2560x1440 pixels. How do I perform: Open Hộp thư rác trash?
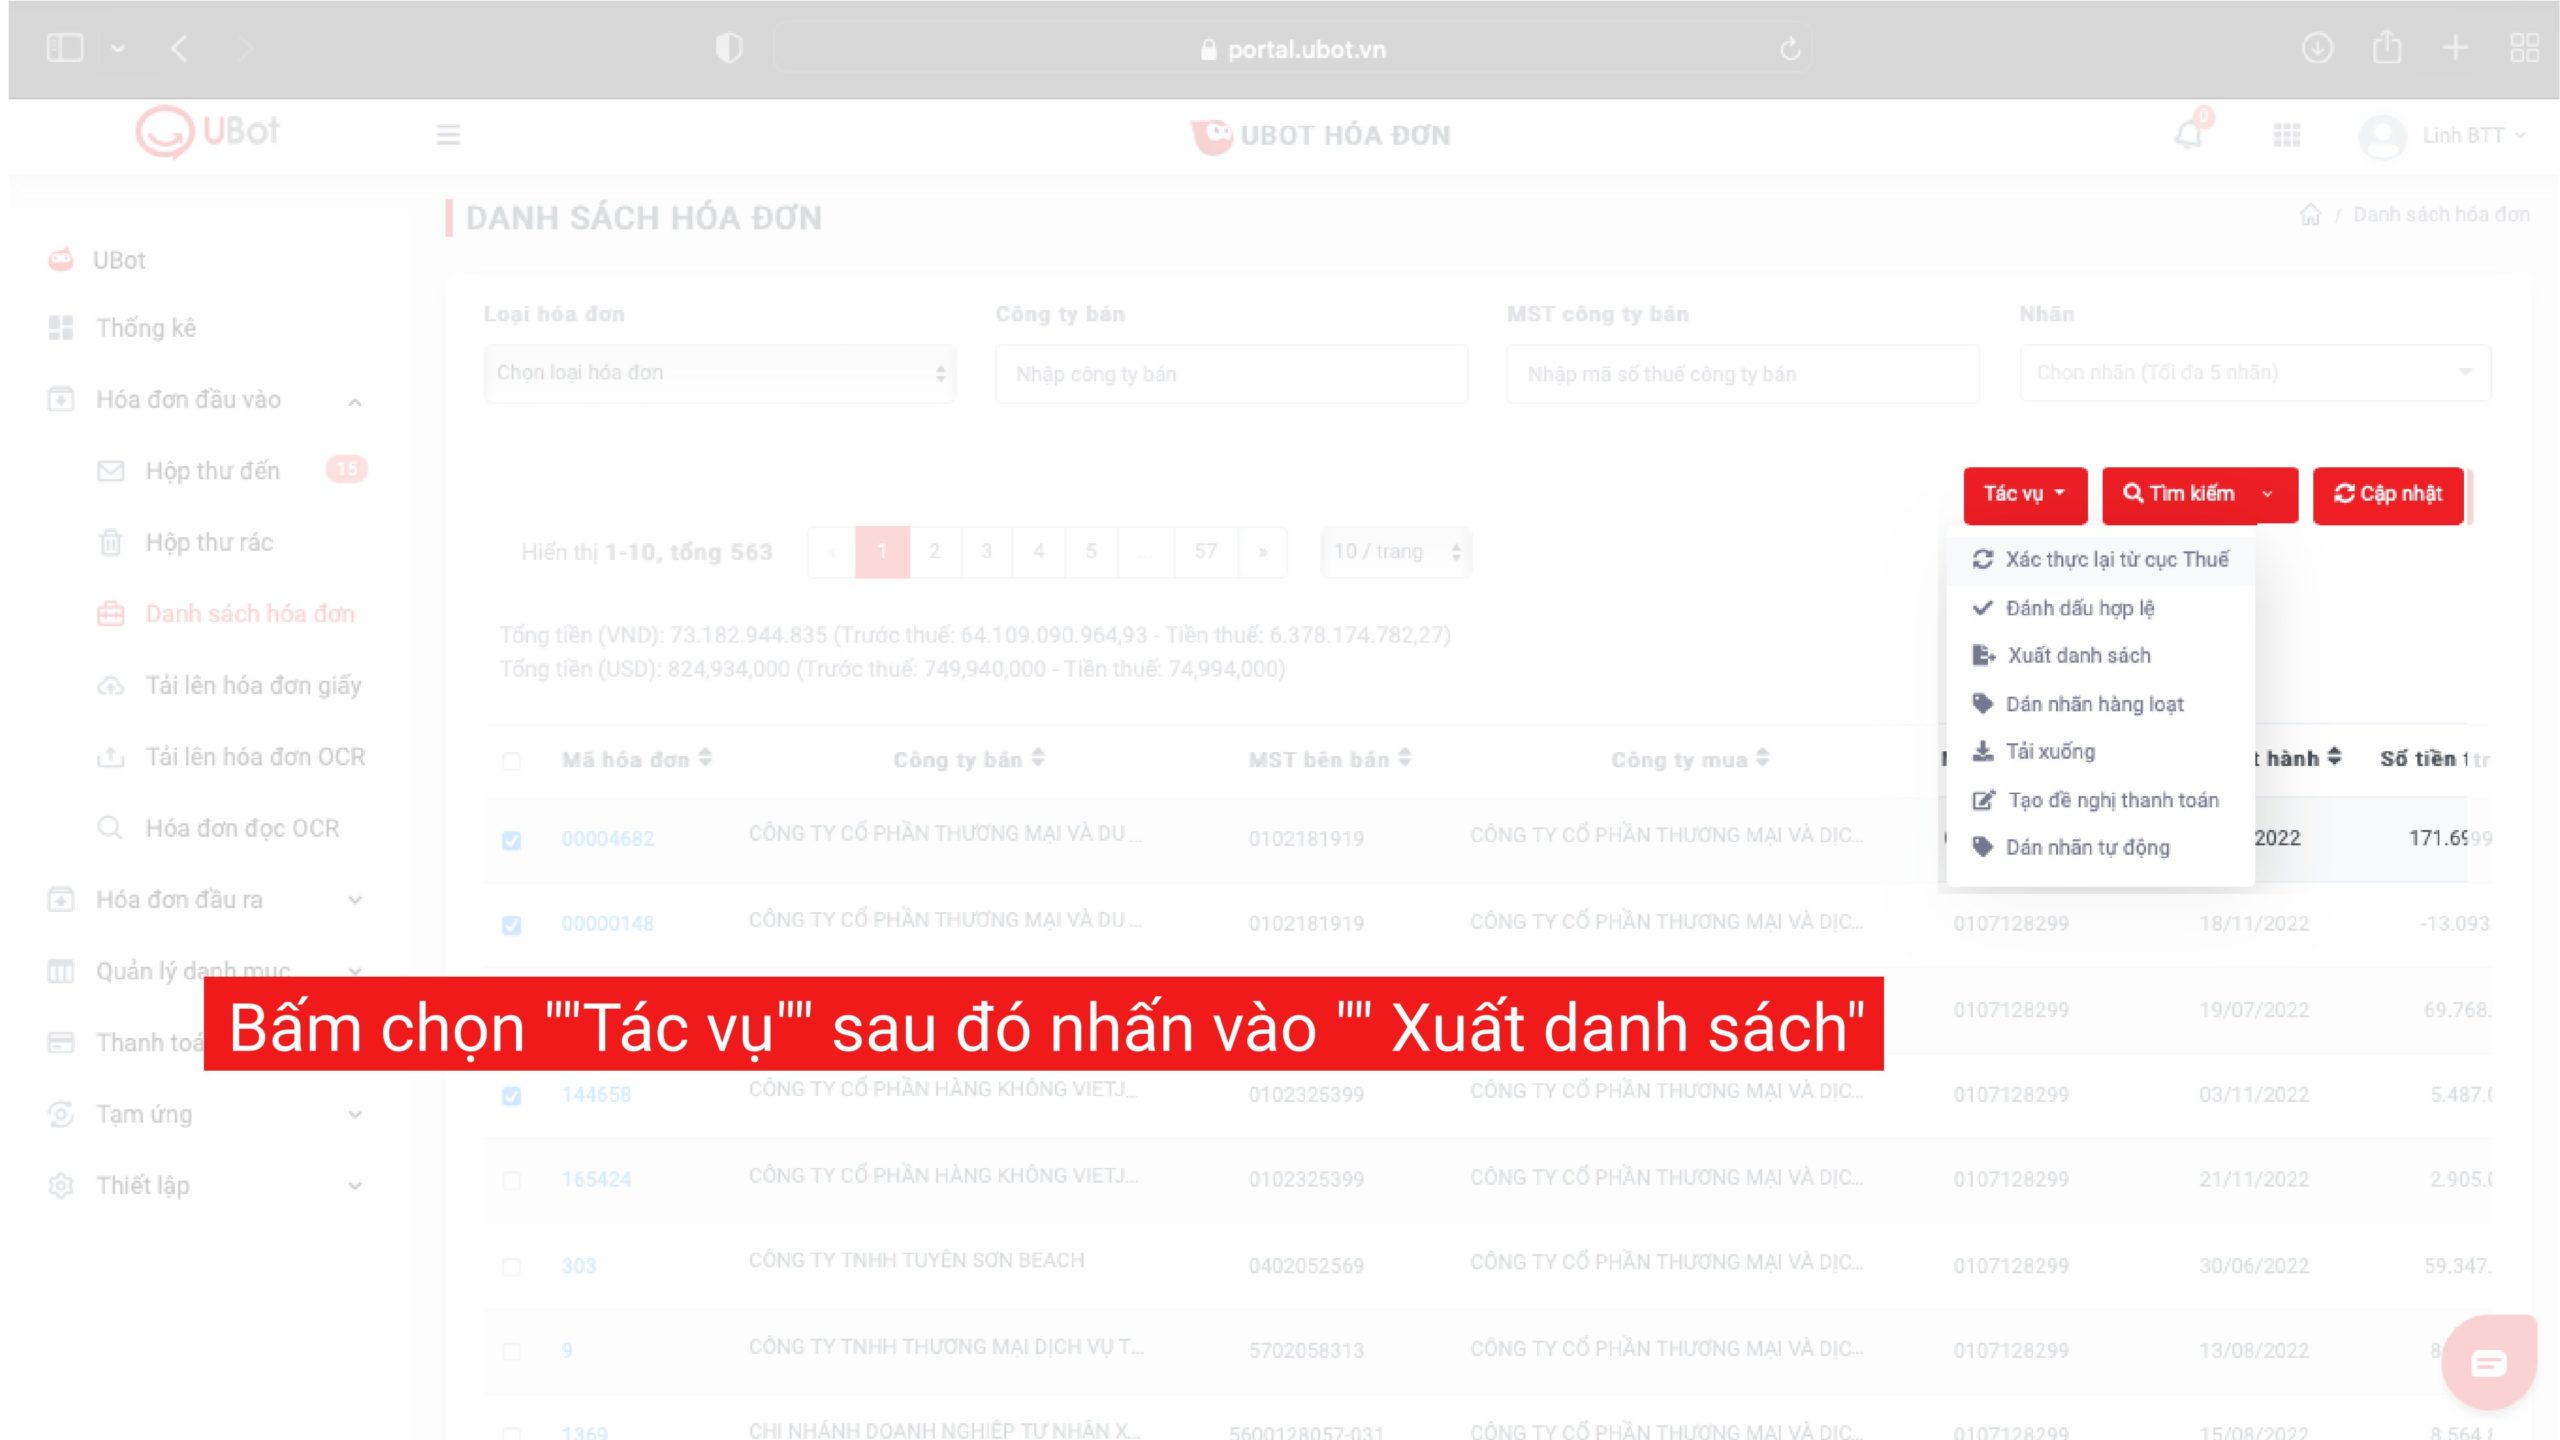(x=208, y=542)
